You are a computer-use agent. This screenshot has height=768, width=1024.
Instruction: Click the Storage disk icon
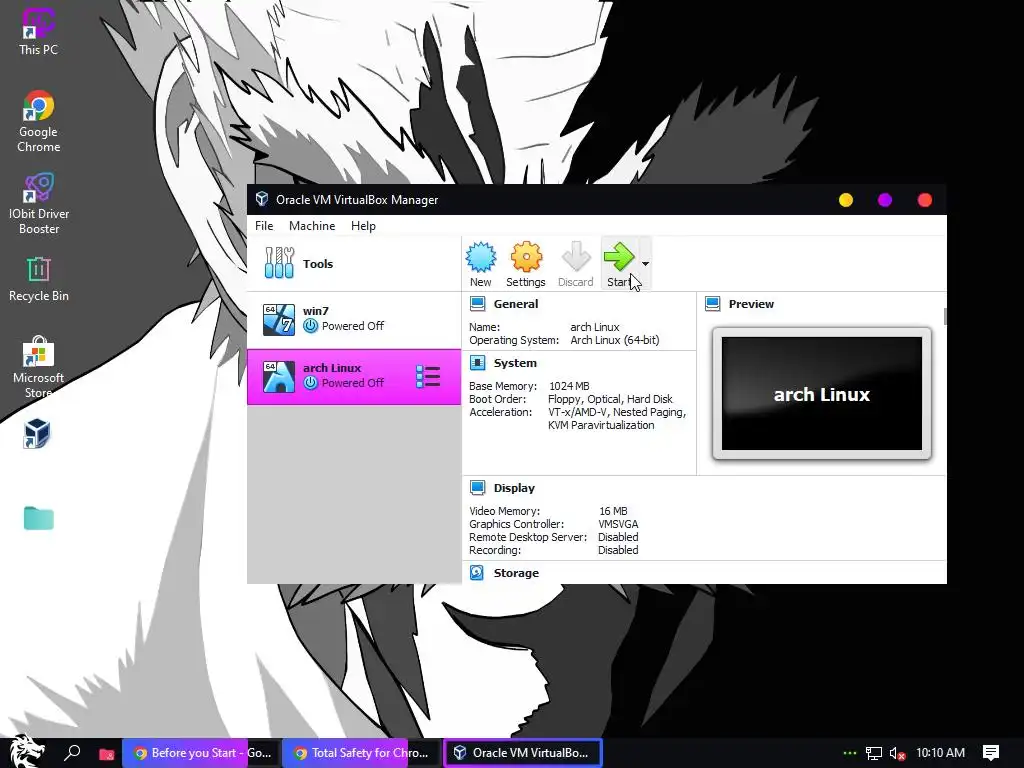(477, 573)
